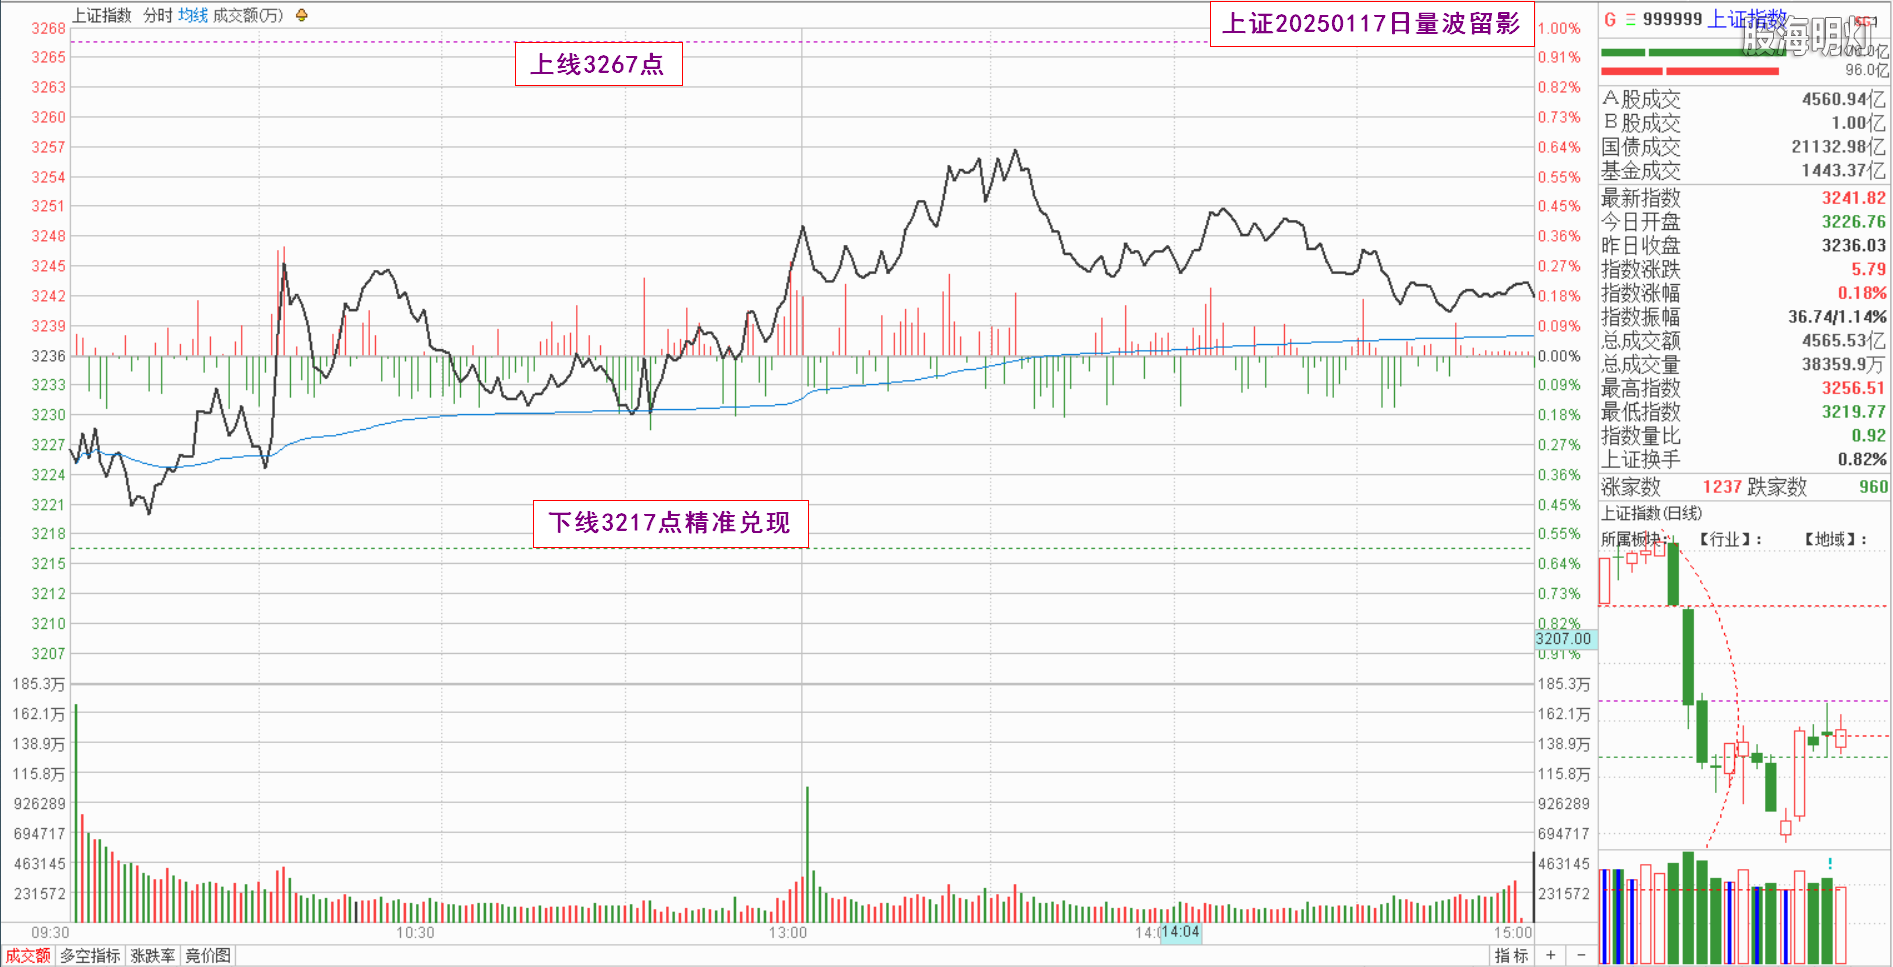Click the 3236 baseline price on left axis

coord(48,356)
